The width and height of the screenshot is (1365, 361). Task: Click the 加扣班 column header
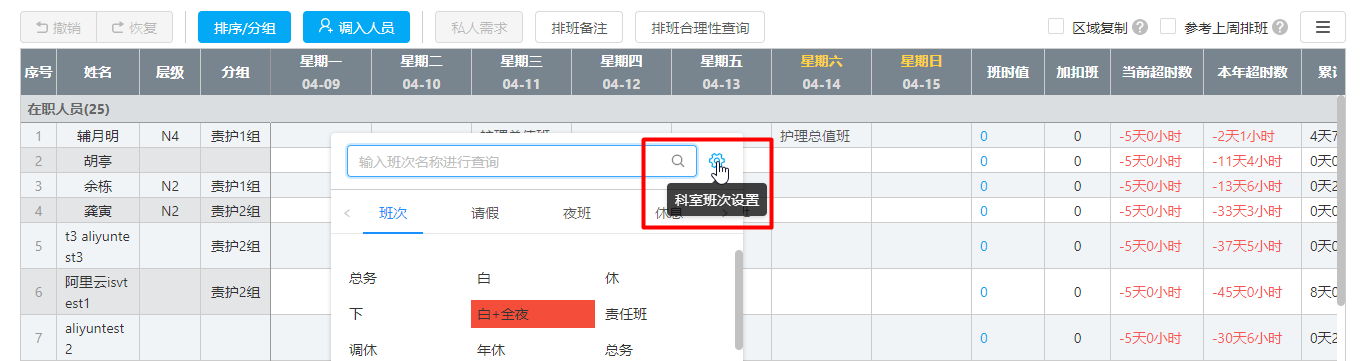[1077, 73]
